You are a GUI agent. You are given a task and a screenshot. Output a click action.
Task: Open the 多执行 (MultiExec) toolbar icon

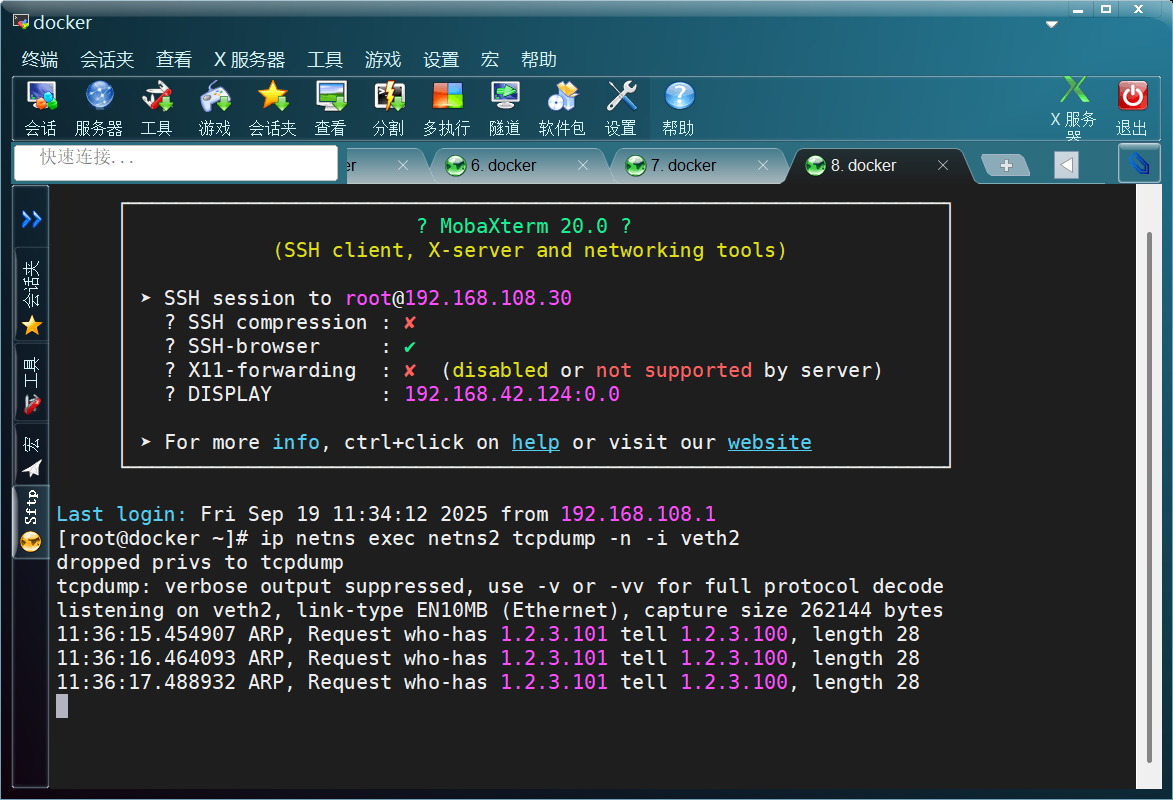point(447,109)
